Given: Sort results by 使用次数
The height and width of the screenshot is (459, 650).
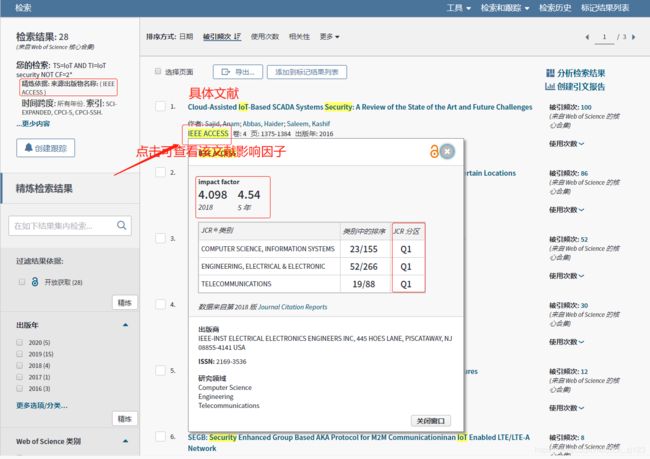Looking at the screenshot, I should click(265, 37).
